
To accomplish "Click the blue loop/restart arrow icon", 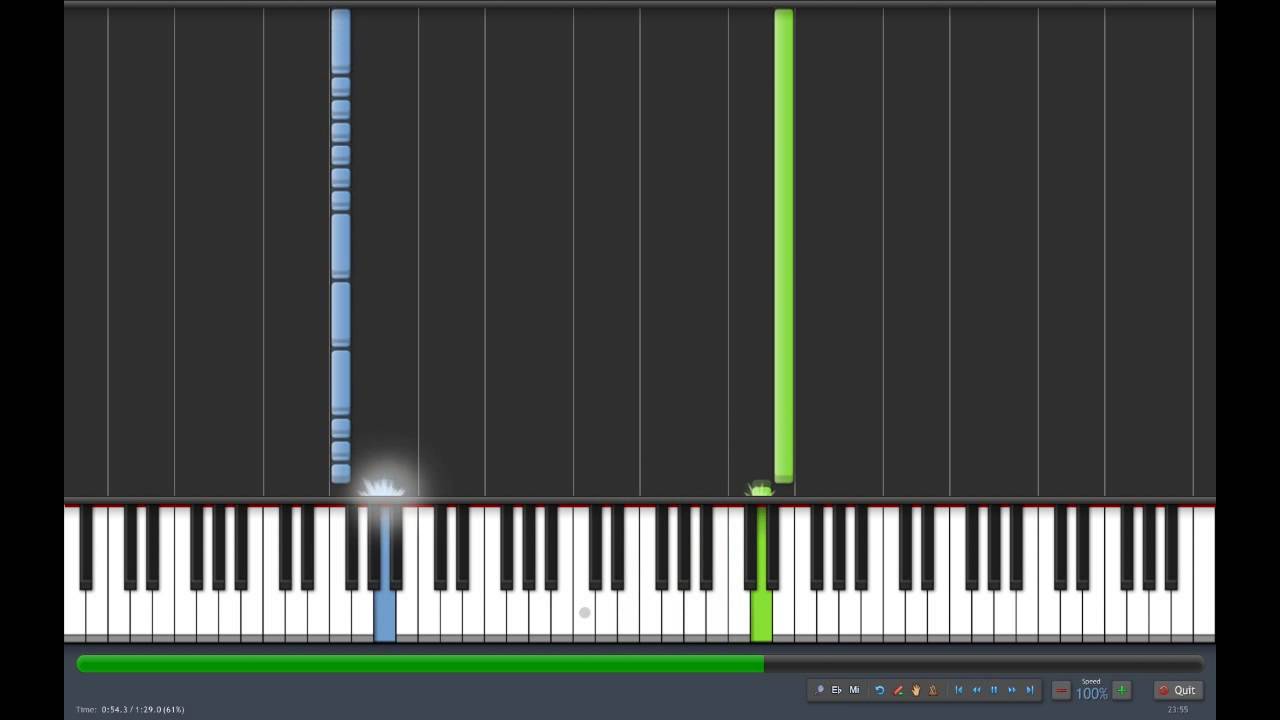I will click(x=880, y=690).
